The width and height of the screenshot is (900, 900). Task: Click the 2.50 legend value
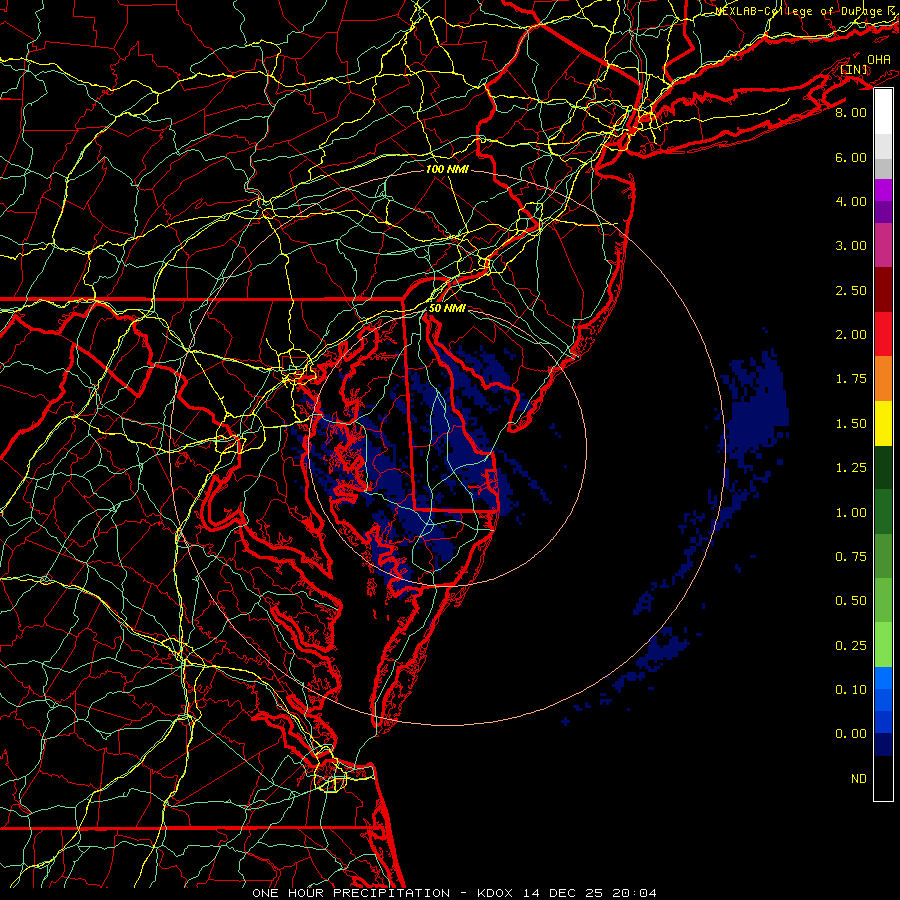coord(851,290)
